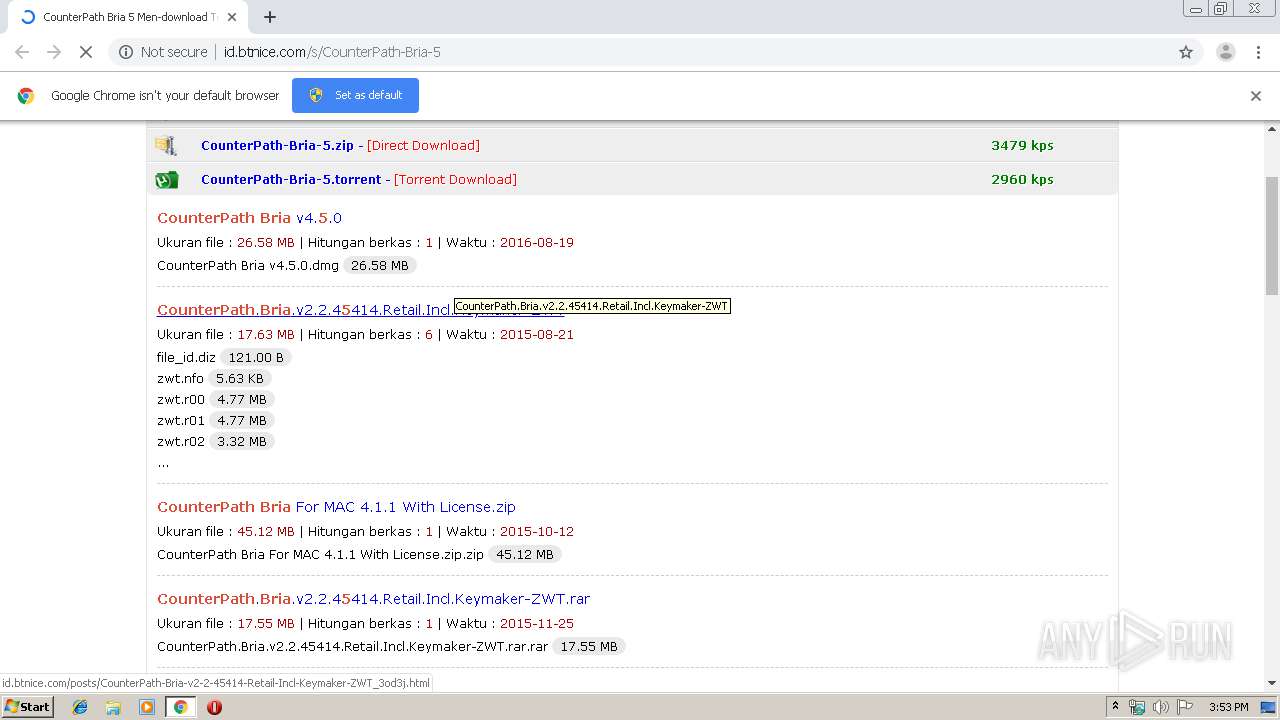1280x720 pixels.
Task: Open a new tab with plus button
Action: coord(270,17)
